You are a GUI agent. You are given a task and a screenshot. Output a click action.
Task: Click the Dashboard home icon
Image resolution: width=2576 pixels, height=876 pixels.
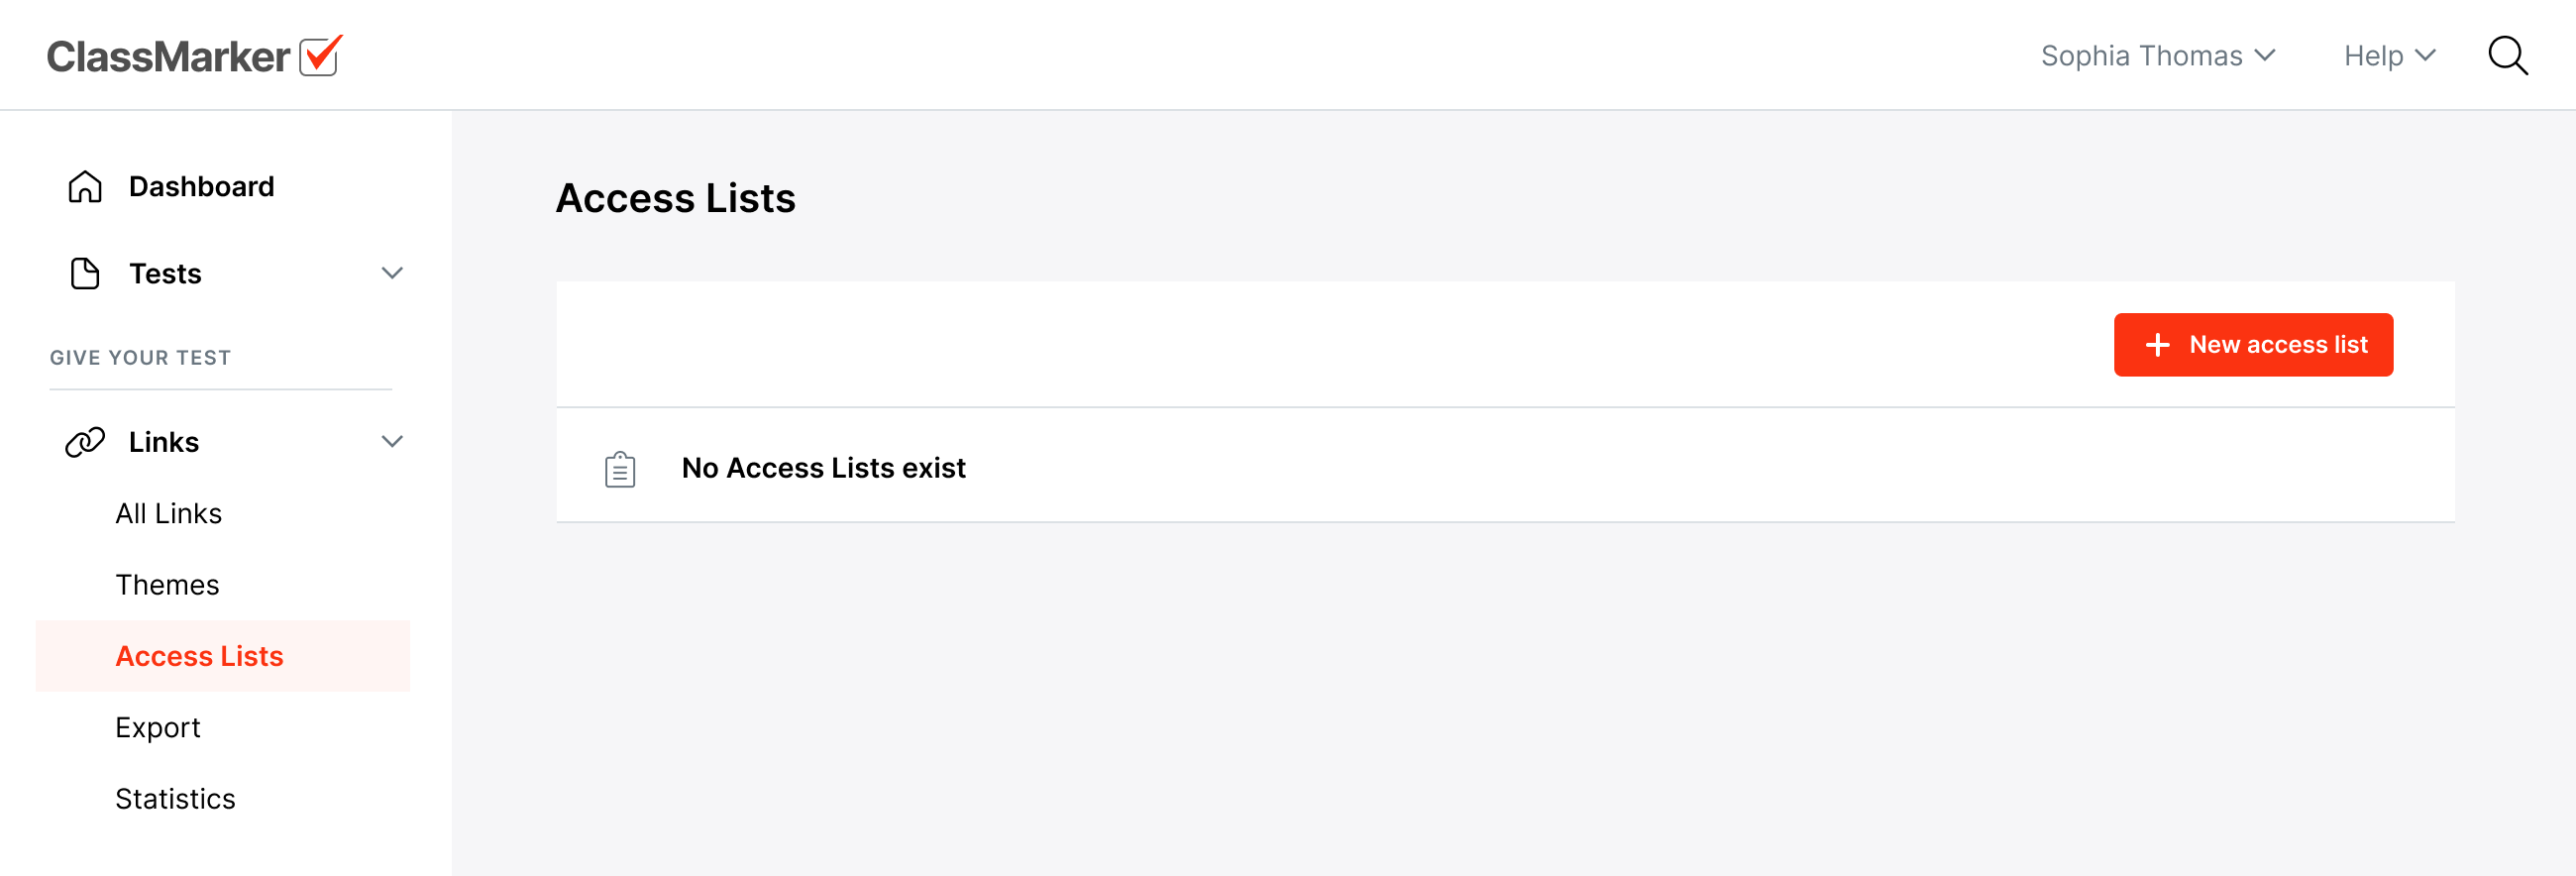coord(85,187)
